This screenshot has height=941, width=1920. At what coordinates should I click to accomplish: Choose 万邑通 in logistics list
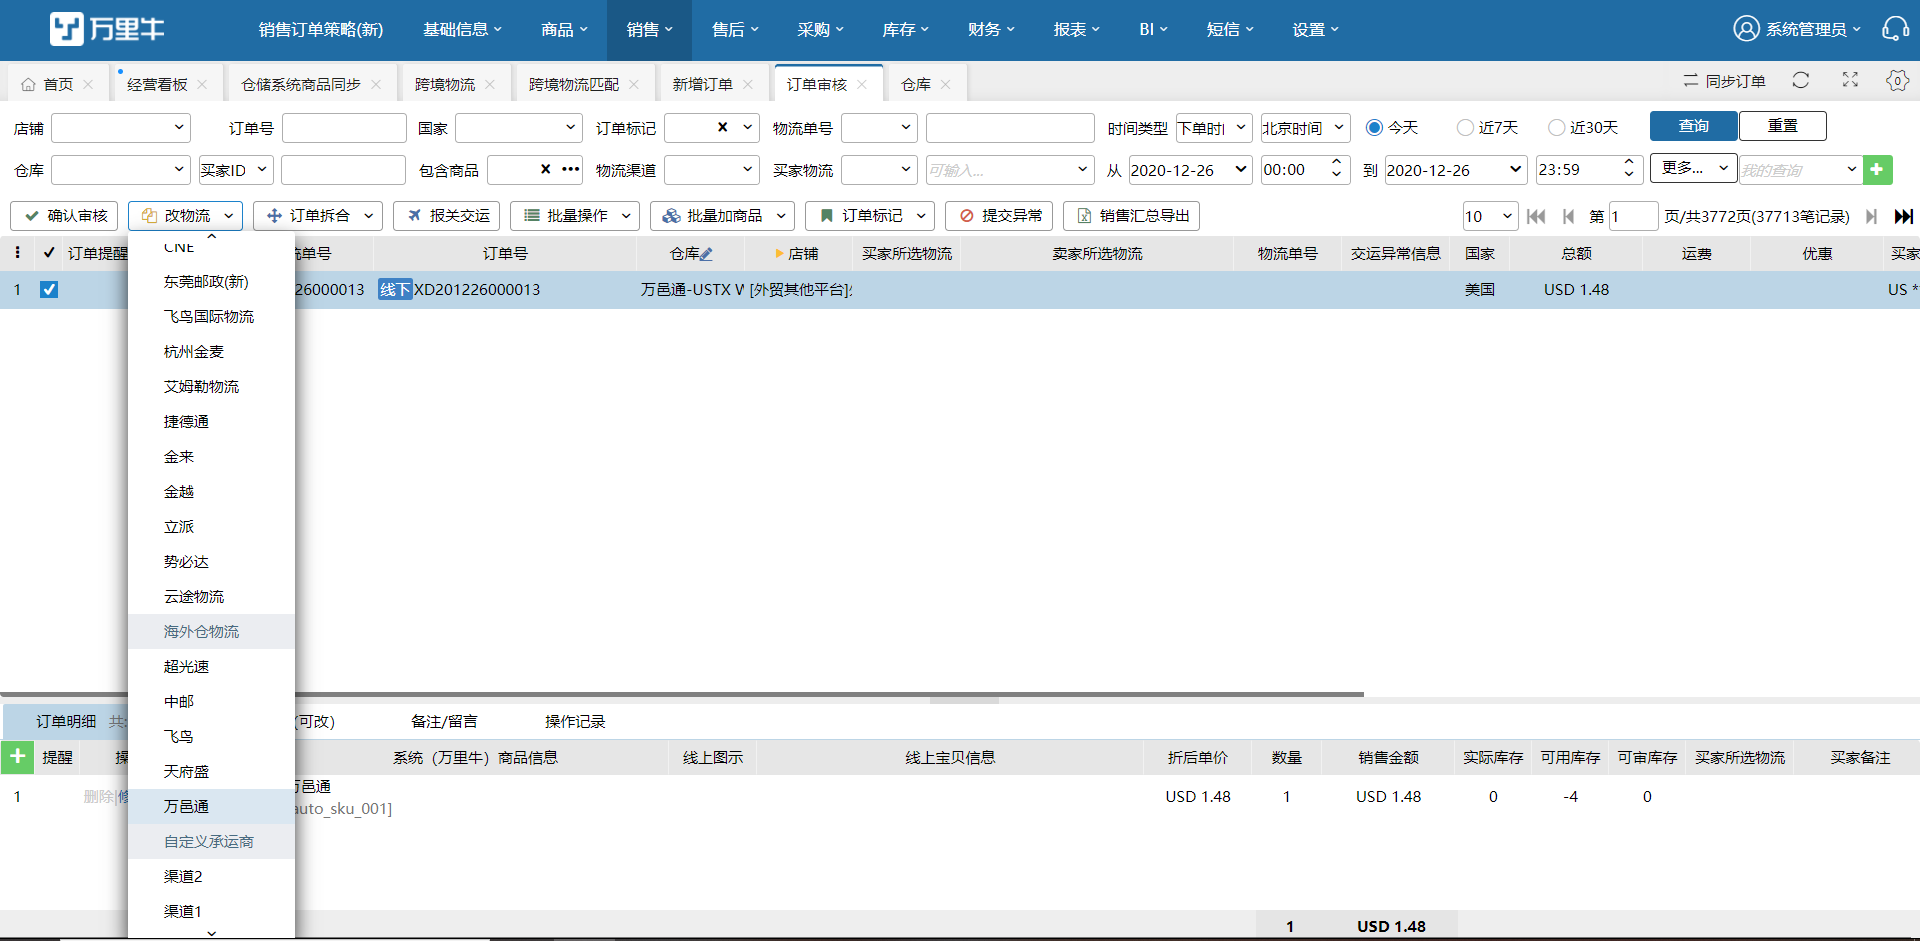click(x=211, y=806)
